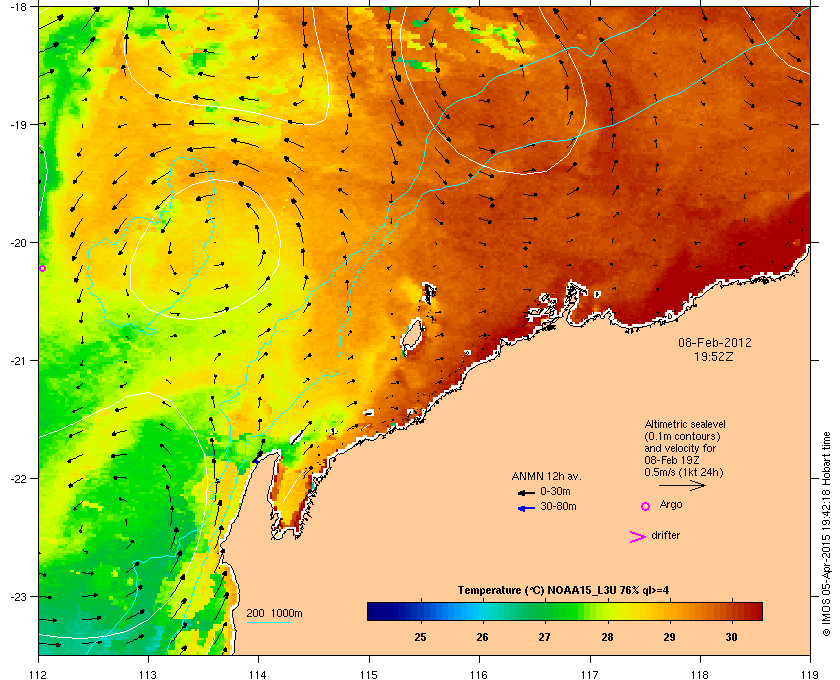
Task: Click the large oval island off the coast
Action: [x=413, y=335]
